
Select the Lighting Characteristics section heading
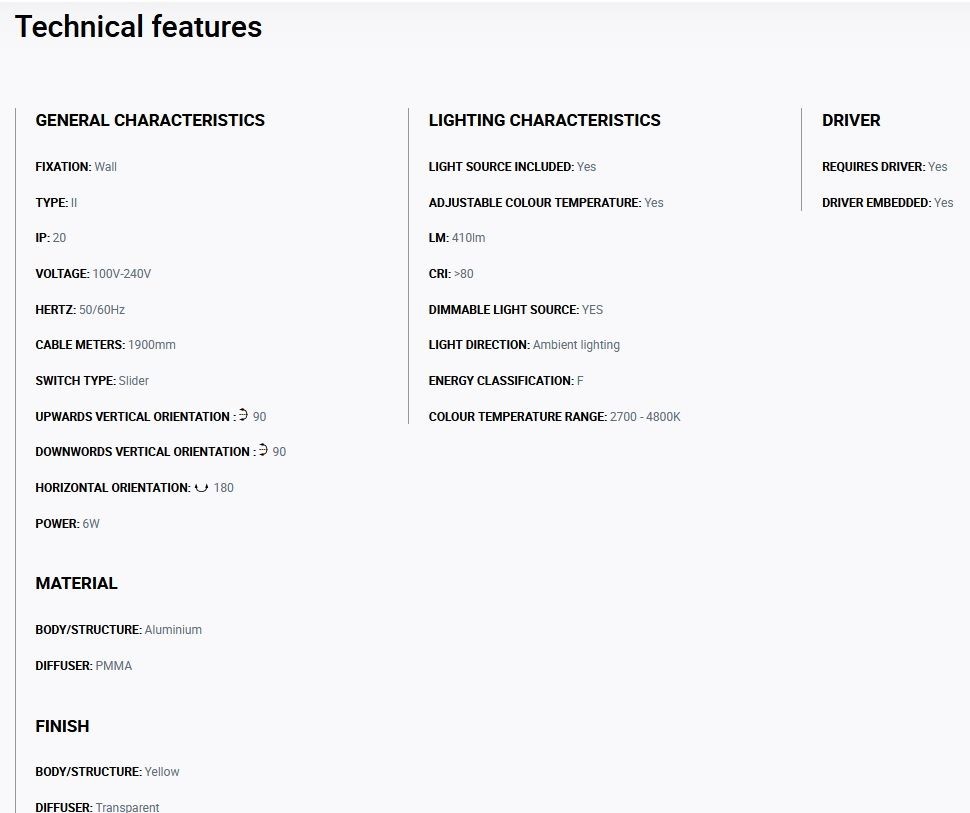point(544,120)
